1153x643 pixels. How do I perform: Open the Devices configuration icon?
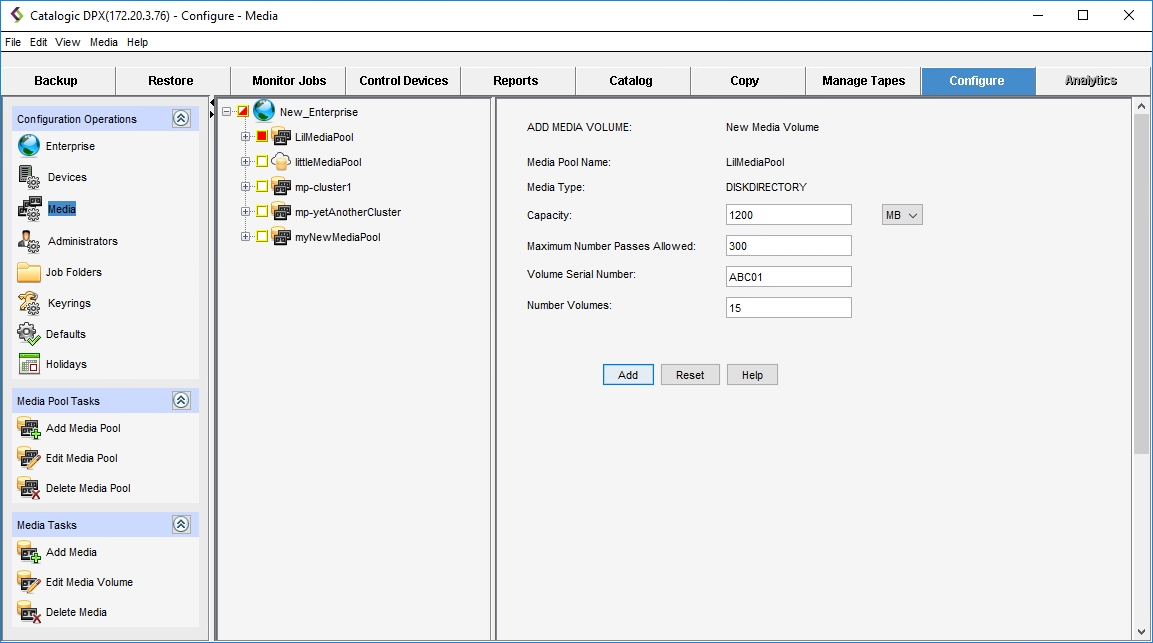[x=29, y=177]
